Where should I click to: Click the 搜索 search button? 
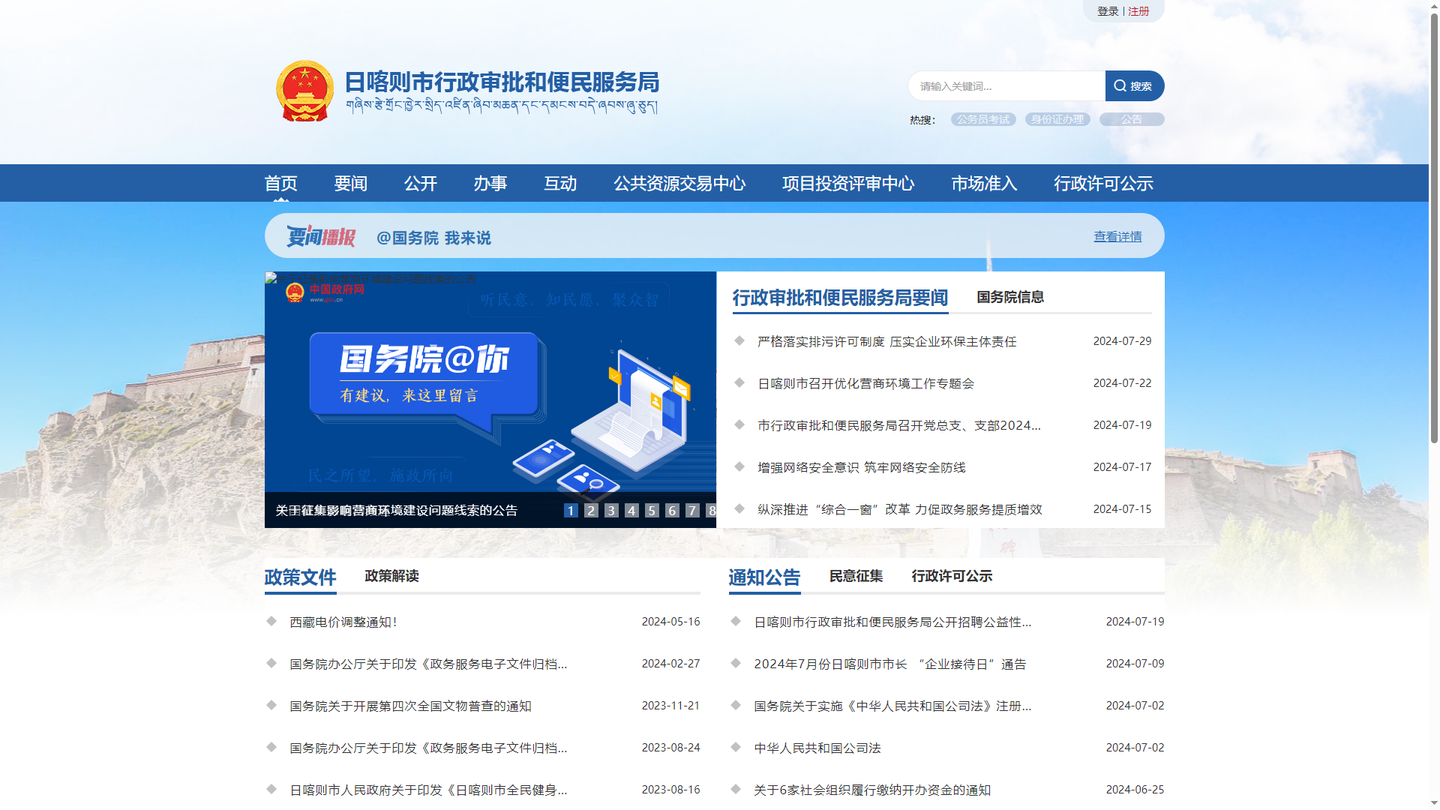1134,86
